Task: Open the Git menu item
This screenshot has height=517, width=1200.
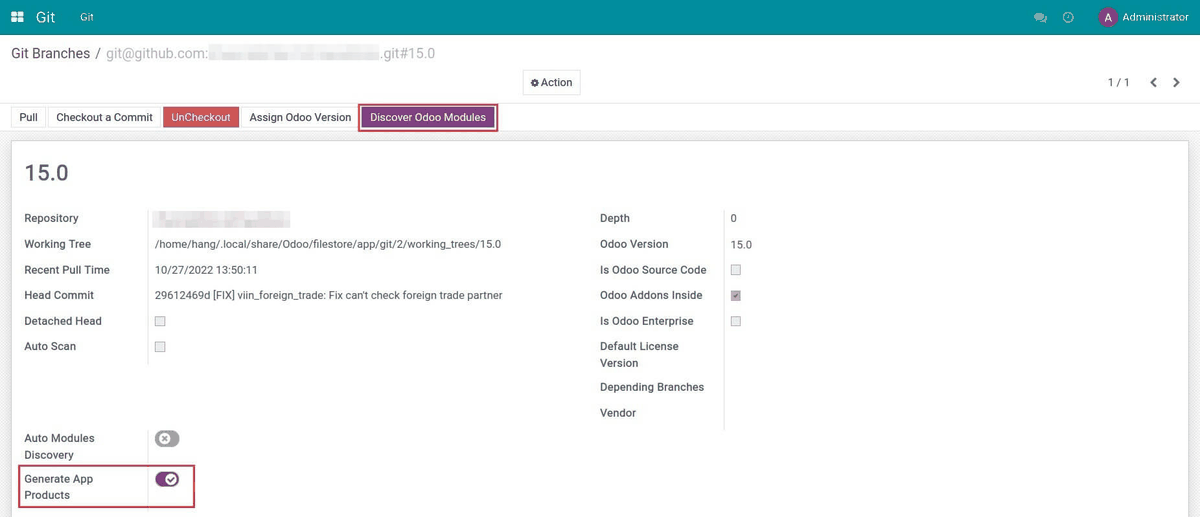Action: point(87,17)
